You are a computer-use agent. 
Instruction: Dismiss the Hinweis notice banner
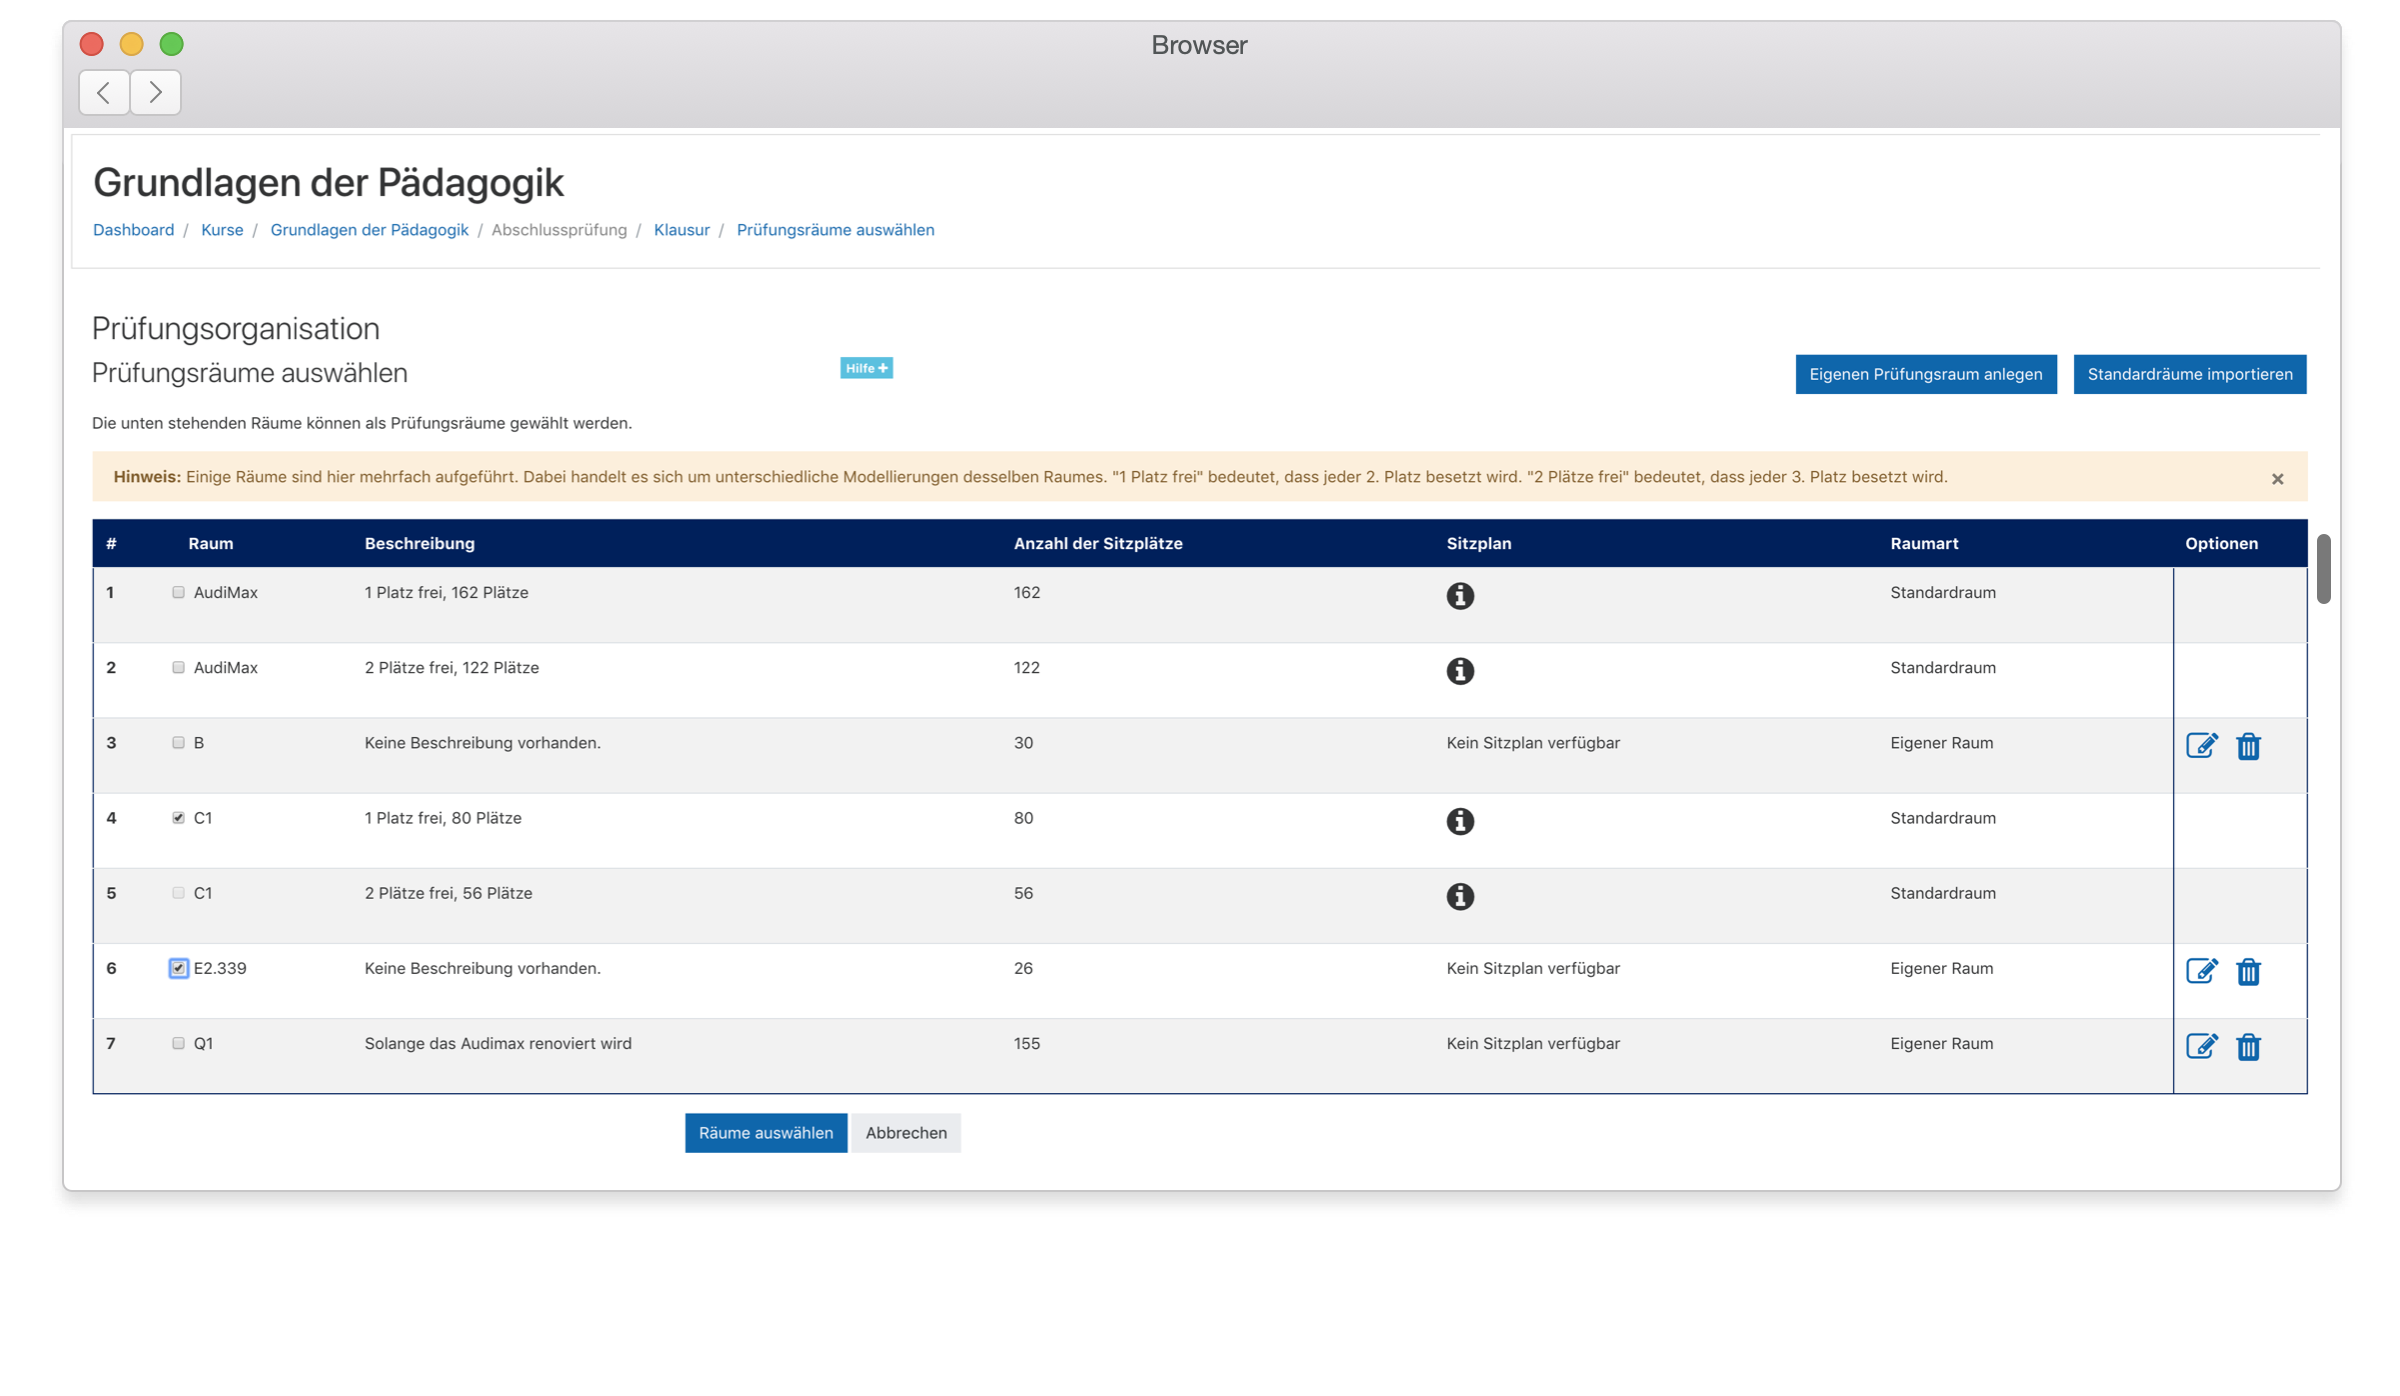(2277, 479)
